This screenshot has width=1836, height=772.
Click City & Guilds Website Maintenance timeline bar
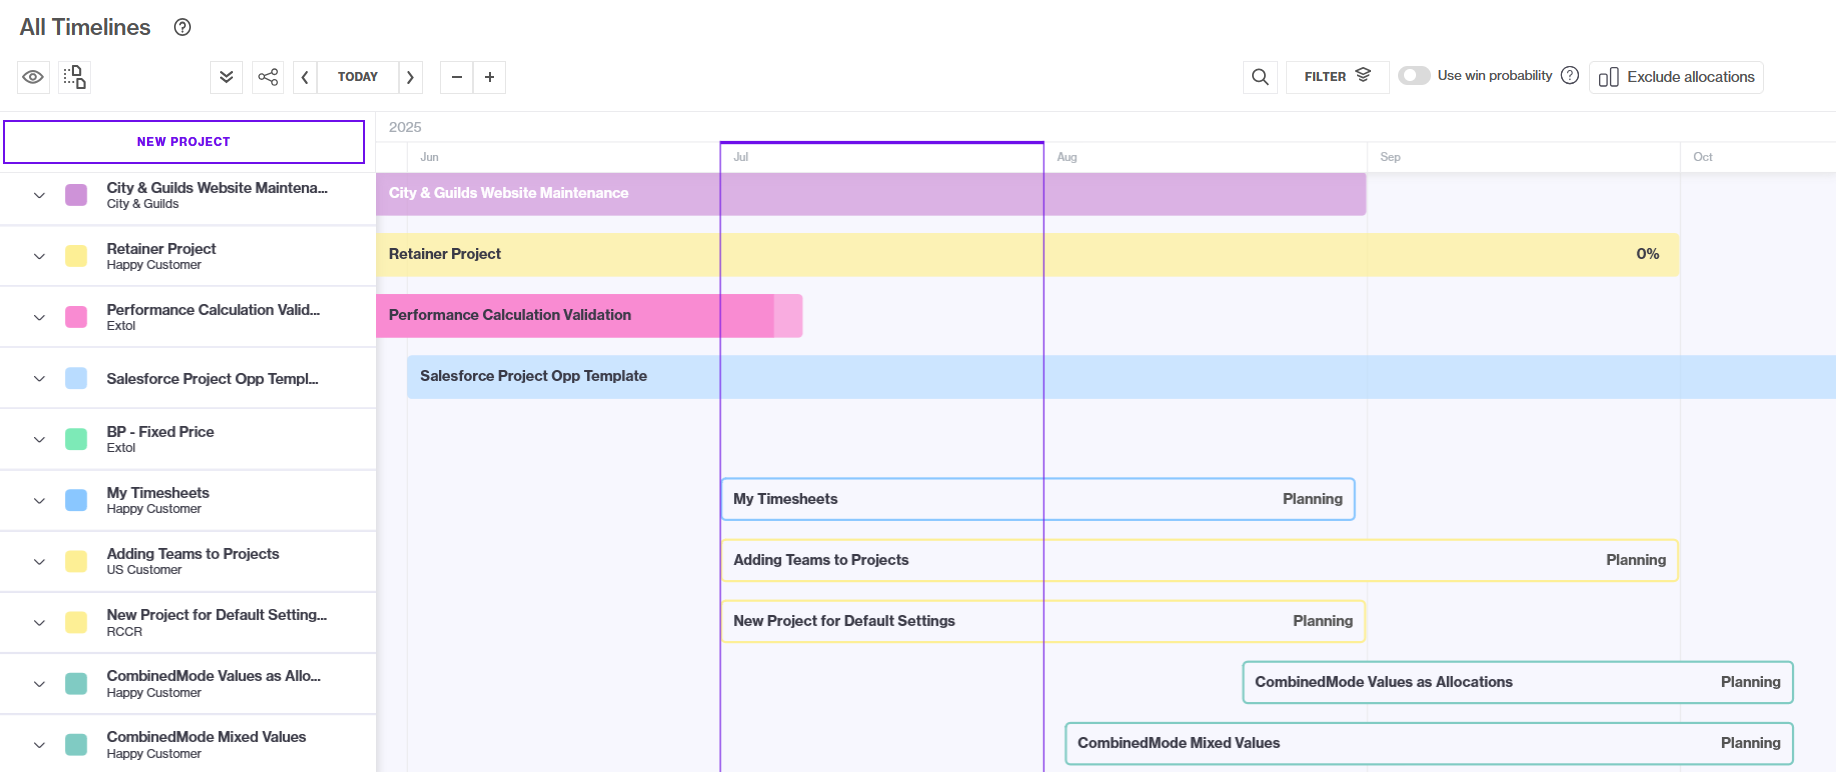[x=871, y=194]
